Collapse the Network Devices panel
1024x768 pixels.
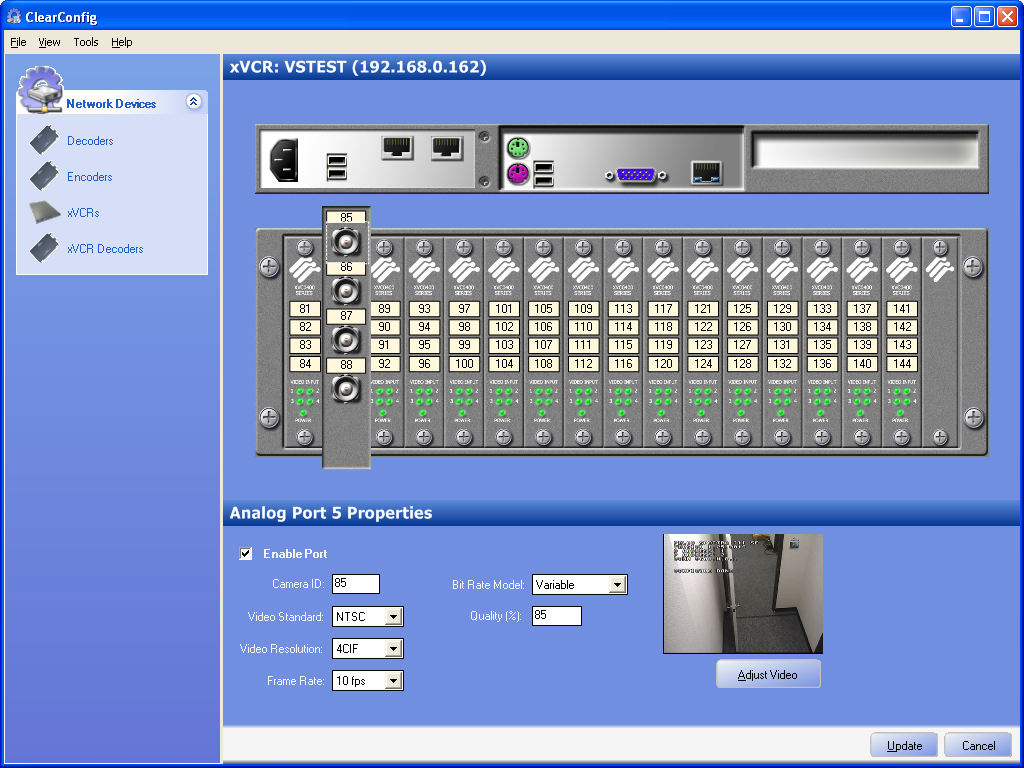193,102
